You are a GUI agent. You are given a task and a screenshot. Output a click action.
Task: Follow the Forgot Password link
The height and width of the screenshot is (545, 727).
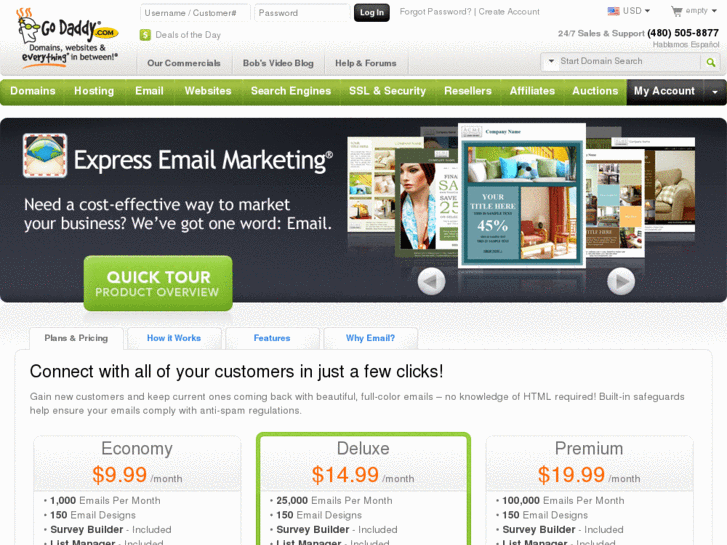click(x=435, y=12)
